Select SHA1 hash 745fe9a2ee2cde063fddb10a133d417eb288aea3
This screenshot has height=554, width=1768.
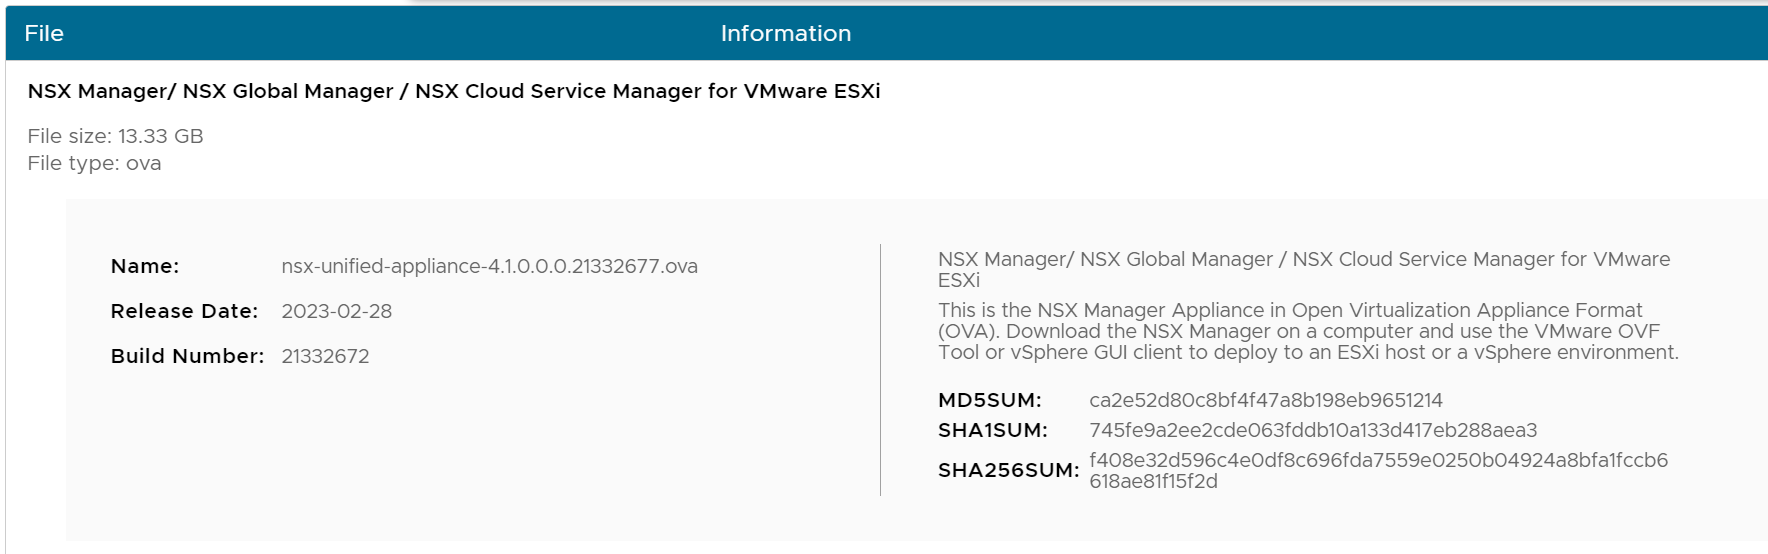[1313, 430]
